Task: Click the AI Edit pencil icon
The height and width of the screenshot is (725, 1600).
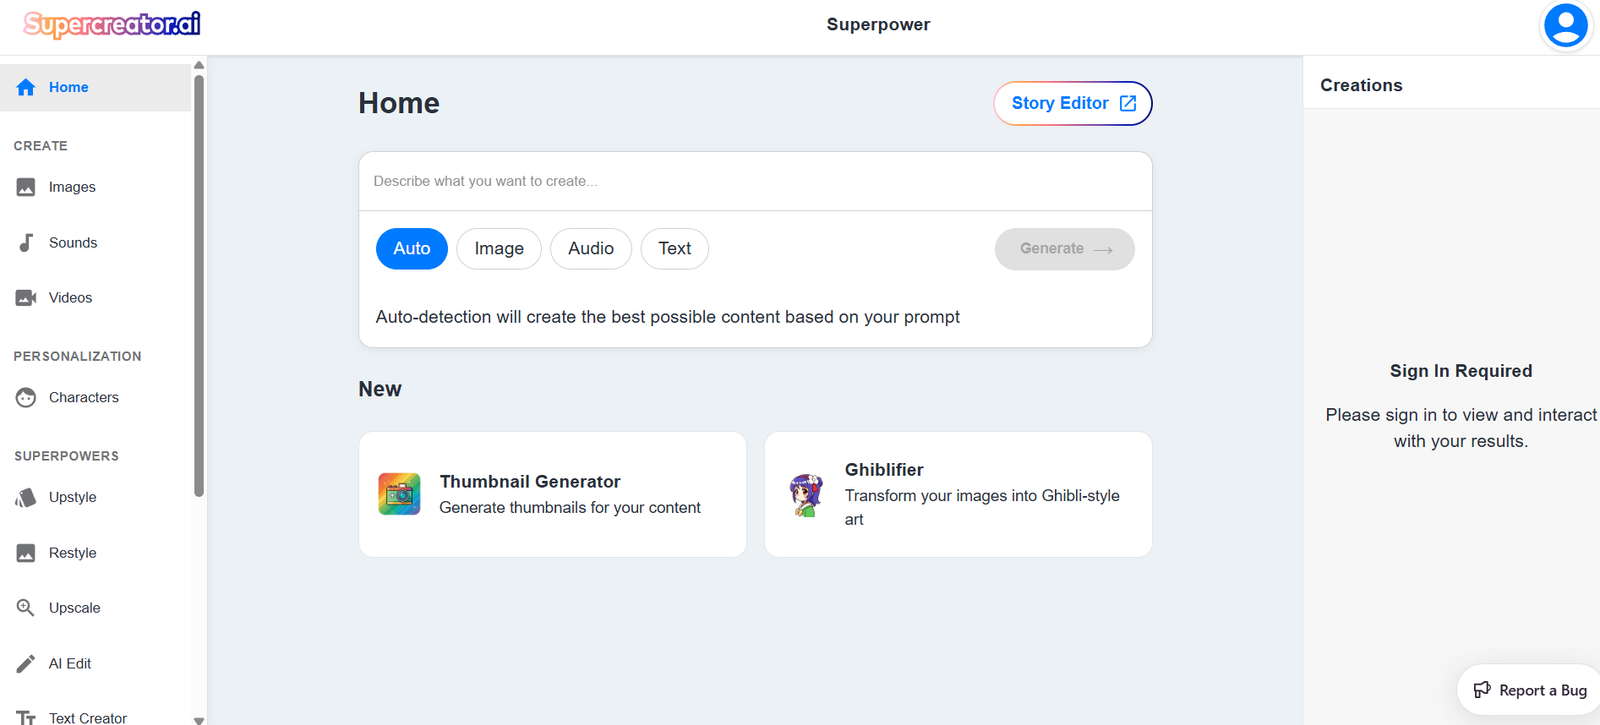Action: pos(26,664)
